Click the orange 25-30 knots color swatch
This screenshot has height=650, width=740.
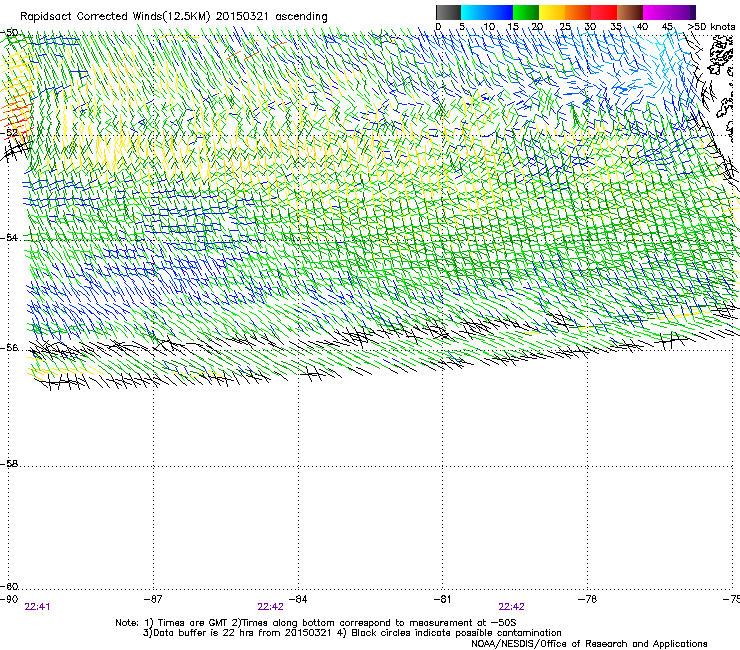(578, 12)
